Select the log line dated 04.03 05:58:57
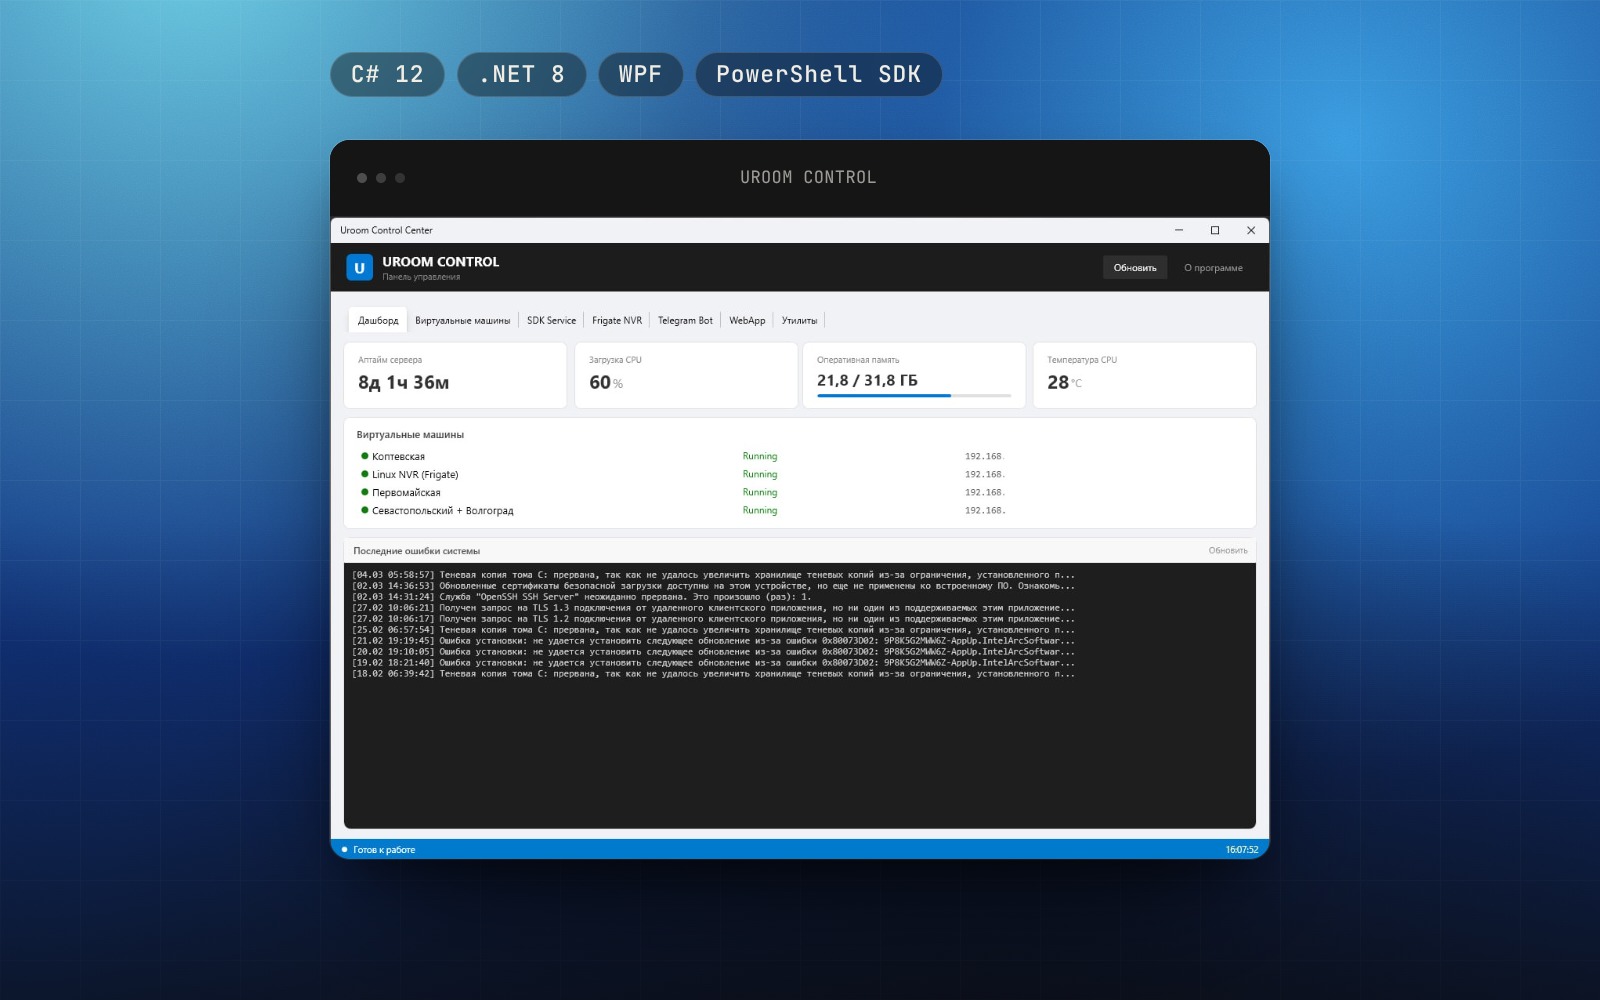1600x1000 pixels. [713, 575]
